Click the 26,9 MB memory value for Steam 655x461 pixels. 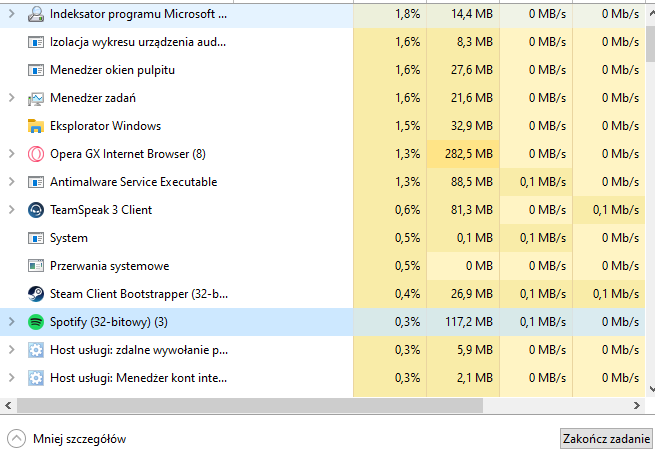[x=472, y=294]
